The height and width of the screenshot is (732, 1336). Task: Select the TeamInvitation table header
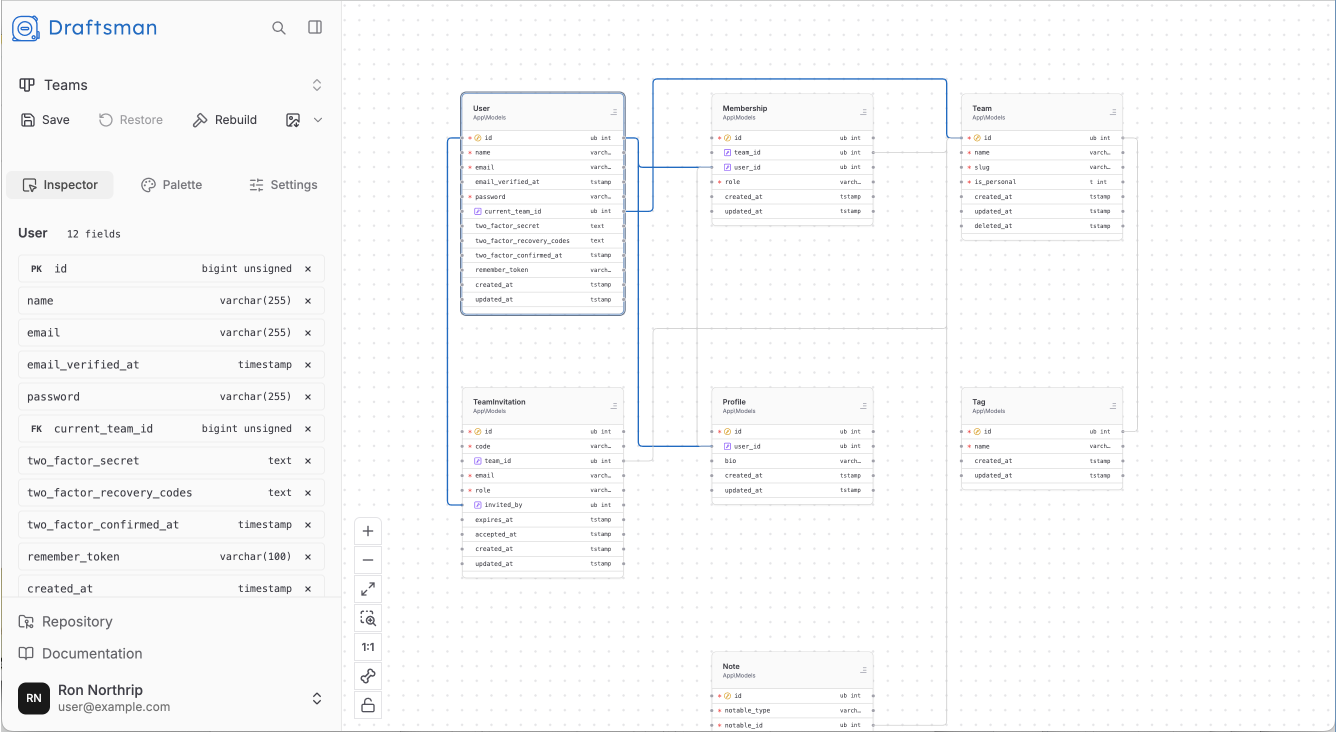[x=543, y=406]
